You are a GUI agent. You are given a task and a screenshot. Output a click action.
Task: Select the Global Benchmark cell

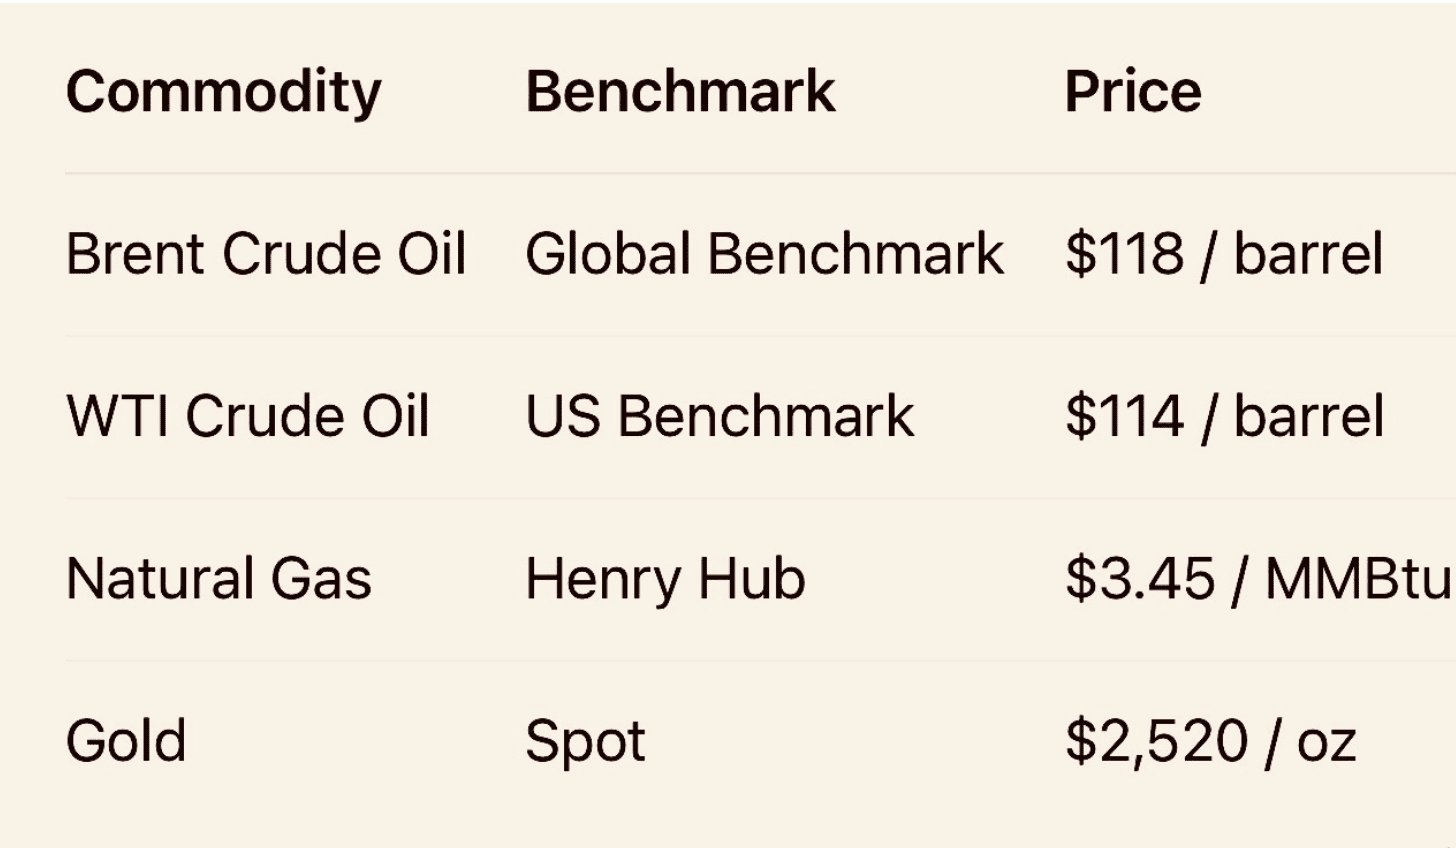click(764, 254)
